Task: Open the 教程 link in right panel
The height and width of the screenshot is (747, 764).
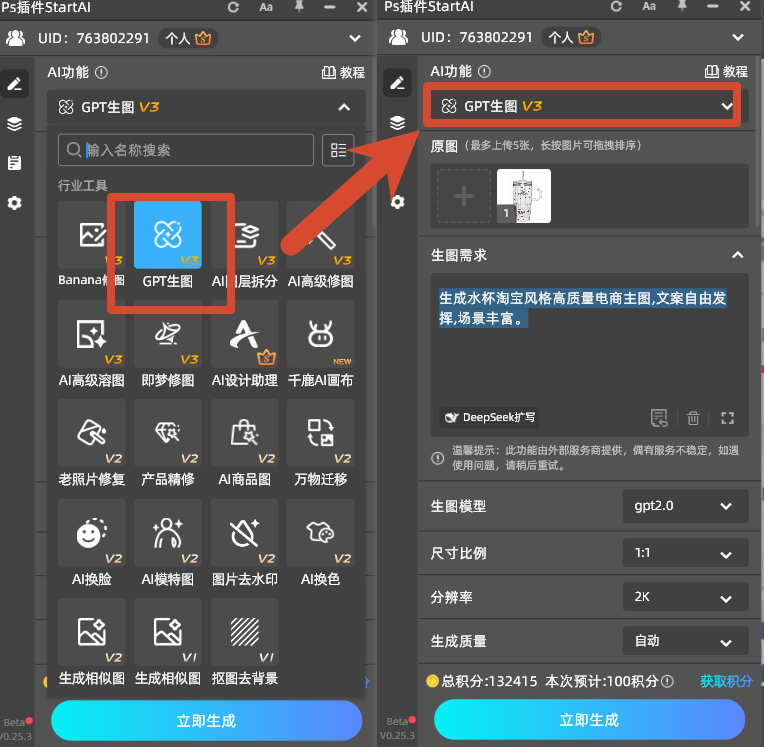Action: pyautogui.click(x=726, y=72)
